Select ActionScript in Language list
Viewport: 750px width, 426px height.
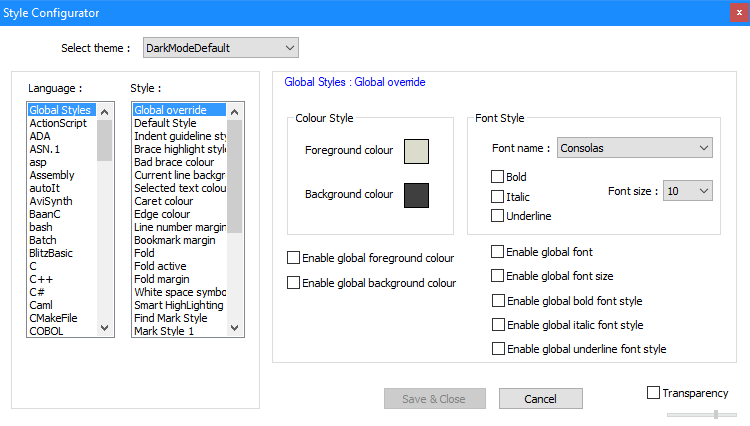[x=62, y=123]
